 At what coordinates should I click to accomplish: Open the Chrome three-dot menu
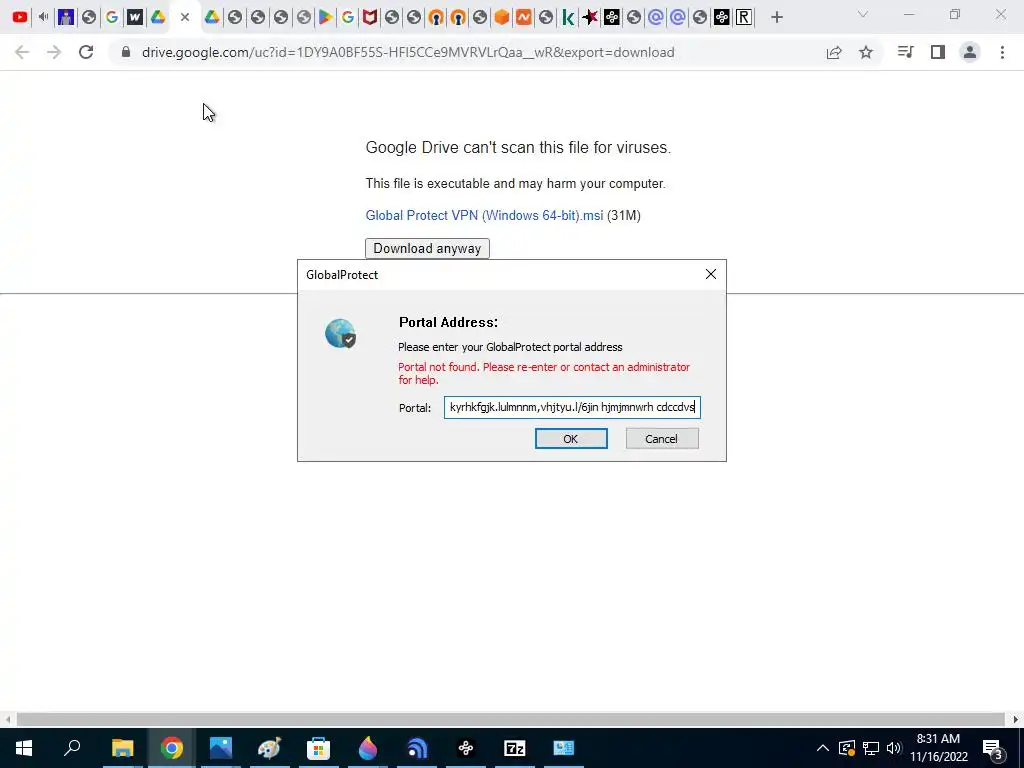(x=1002, y=52)
